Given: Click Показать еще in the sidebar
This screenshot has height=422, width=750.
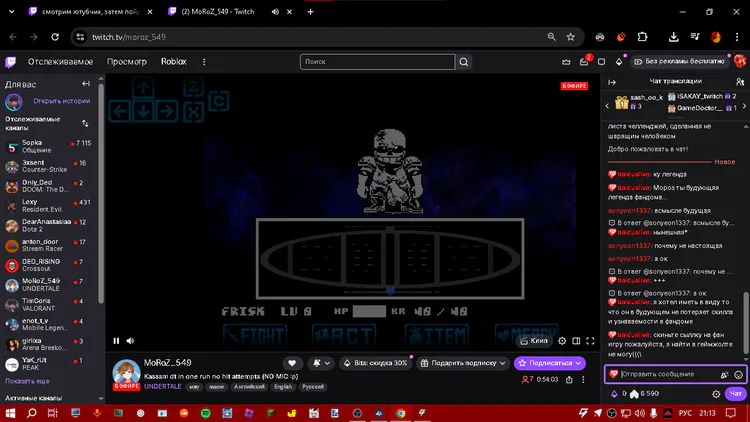Looking at the screenshot, I should coord(27,381).
